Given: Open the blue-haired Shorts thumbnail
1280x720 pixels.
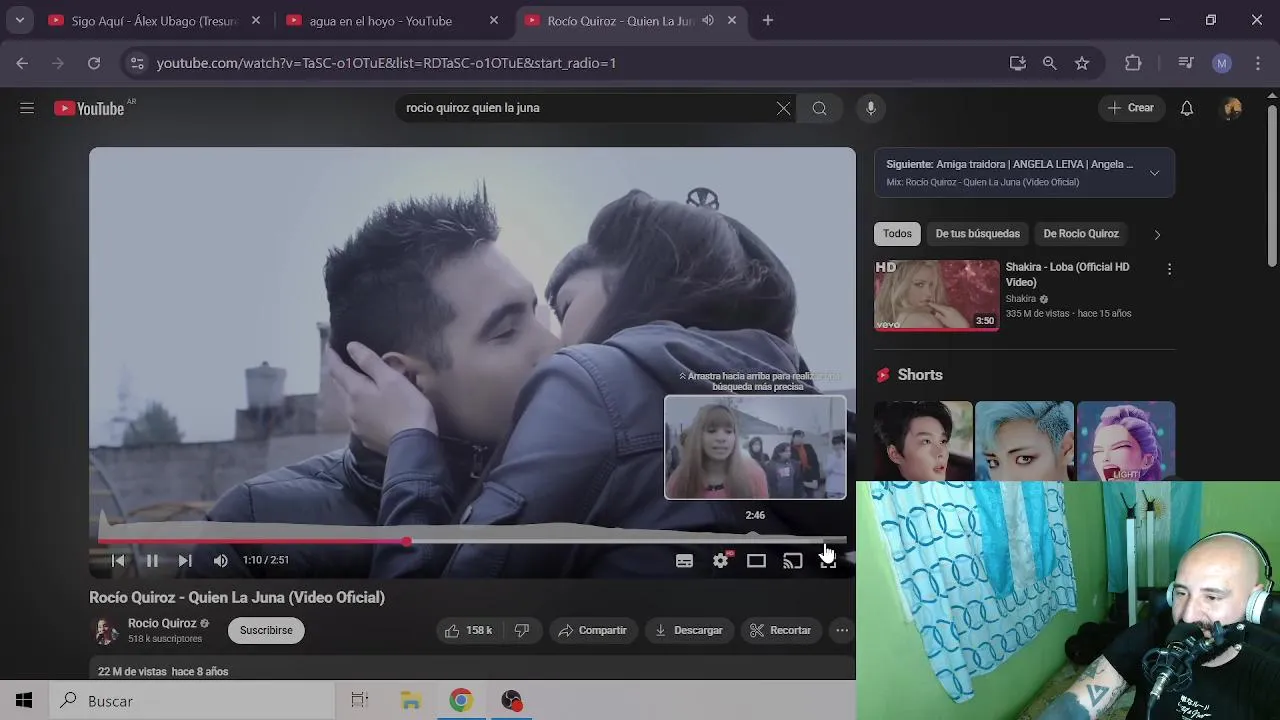Looking at the screenshot, I should pos(1024,441).
